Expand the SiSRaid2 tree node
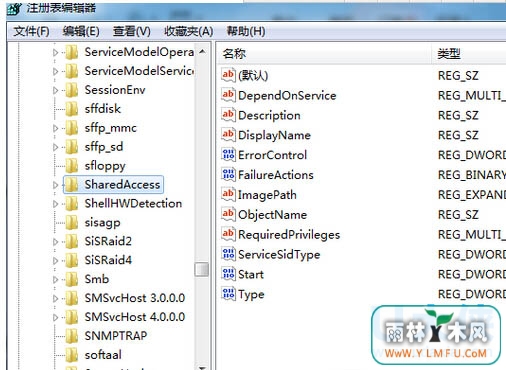The height and width of the screenshot is (370, 506). (x=55, y=242)
